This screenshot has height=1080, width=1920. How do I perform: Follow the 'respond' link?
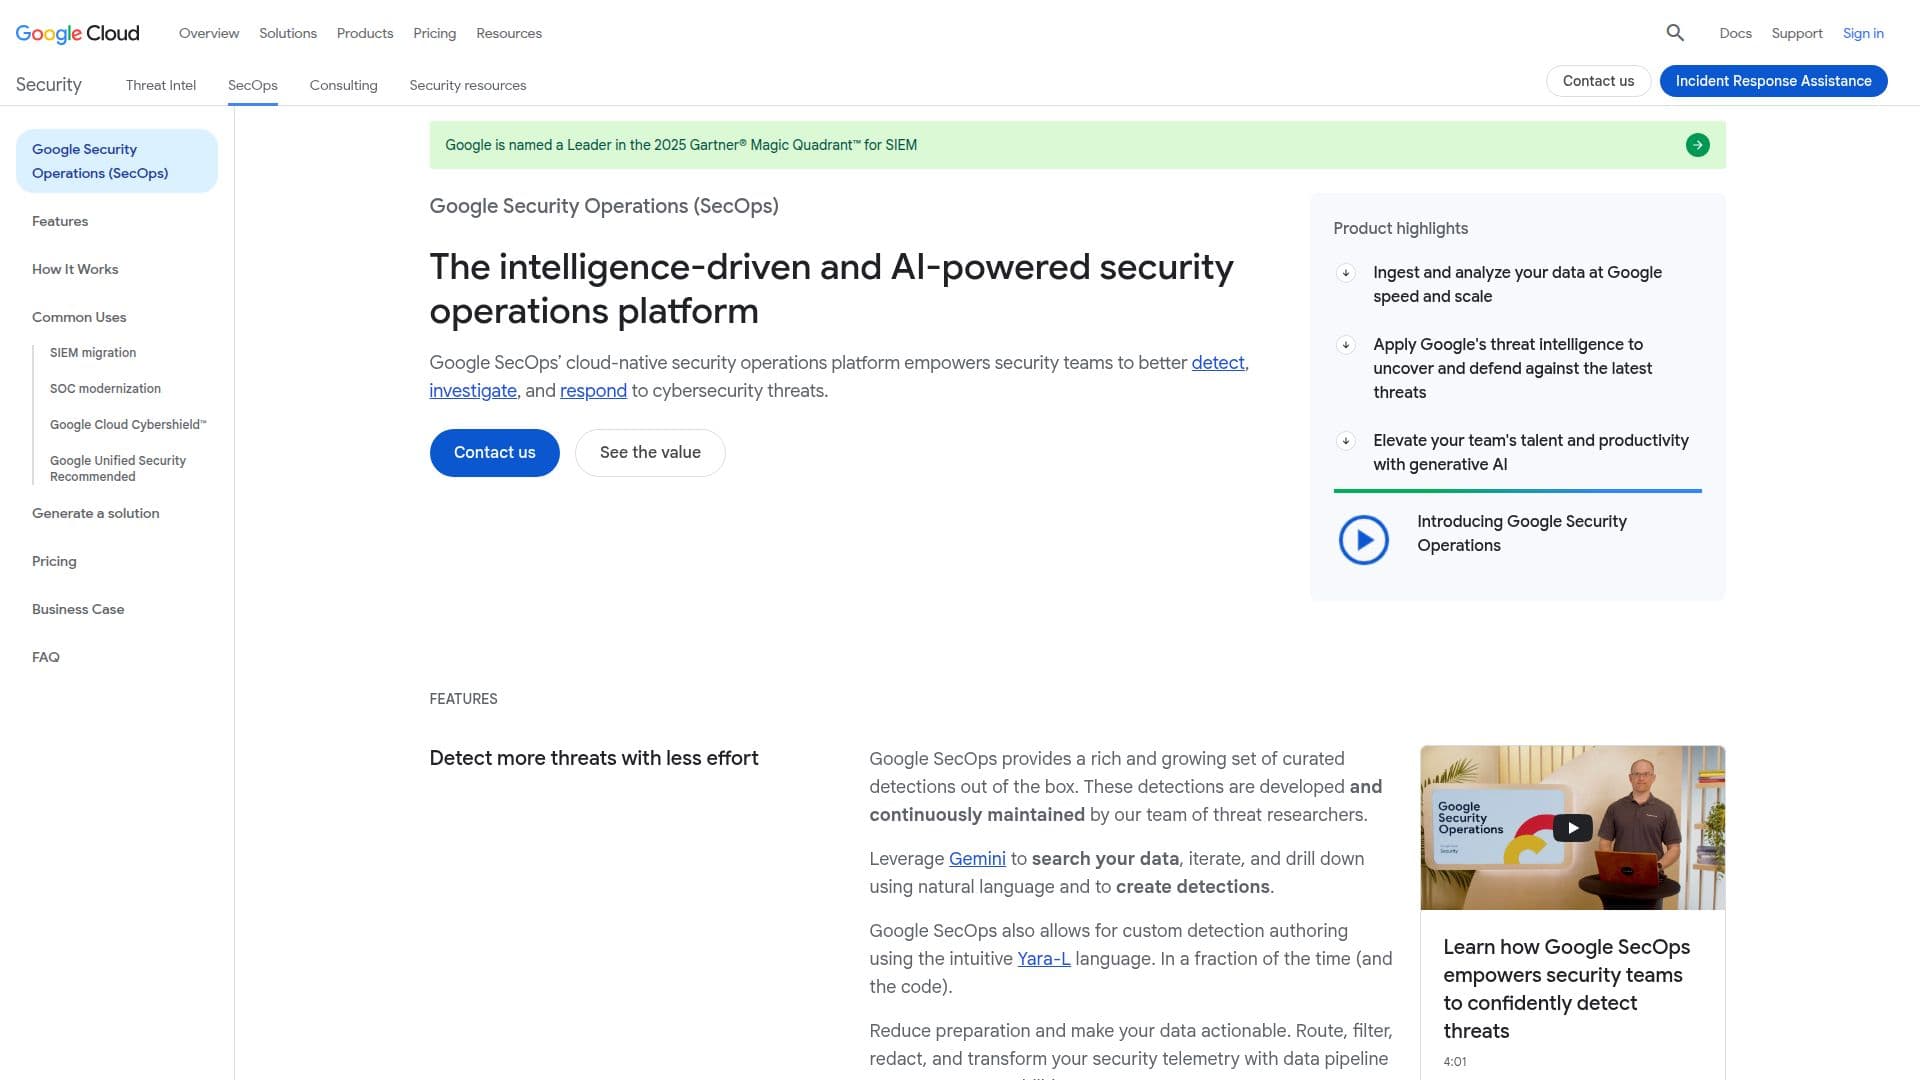coord(593,391)
